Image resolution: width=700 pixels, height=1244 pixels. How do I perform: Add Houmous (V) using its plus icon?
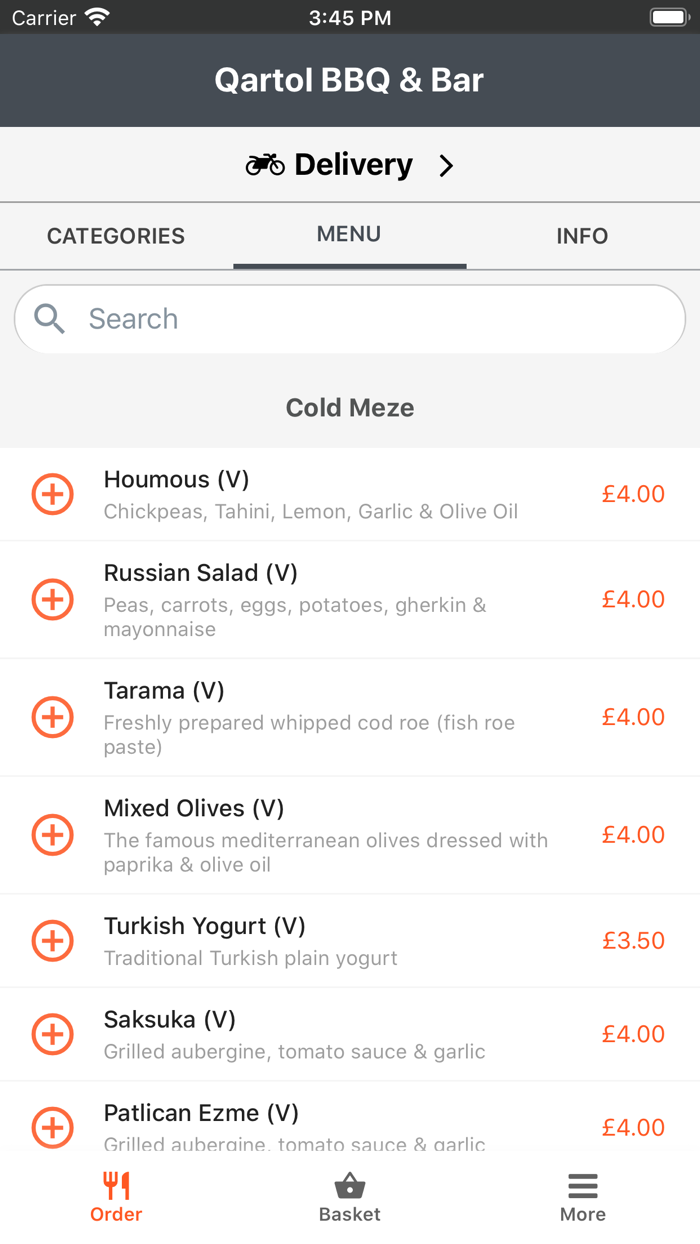52,494
